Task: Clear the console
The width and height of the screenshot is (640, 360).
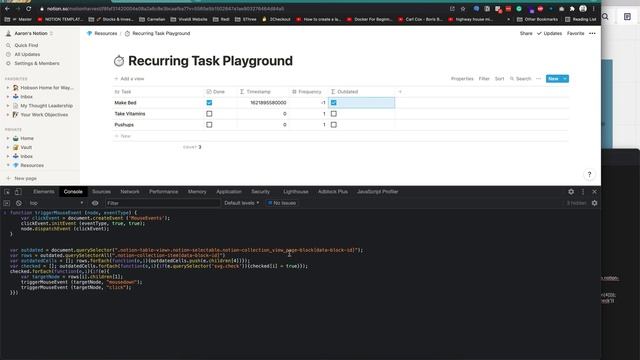Action: tap(19, 203)
